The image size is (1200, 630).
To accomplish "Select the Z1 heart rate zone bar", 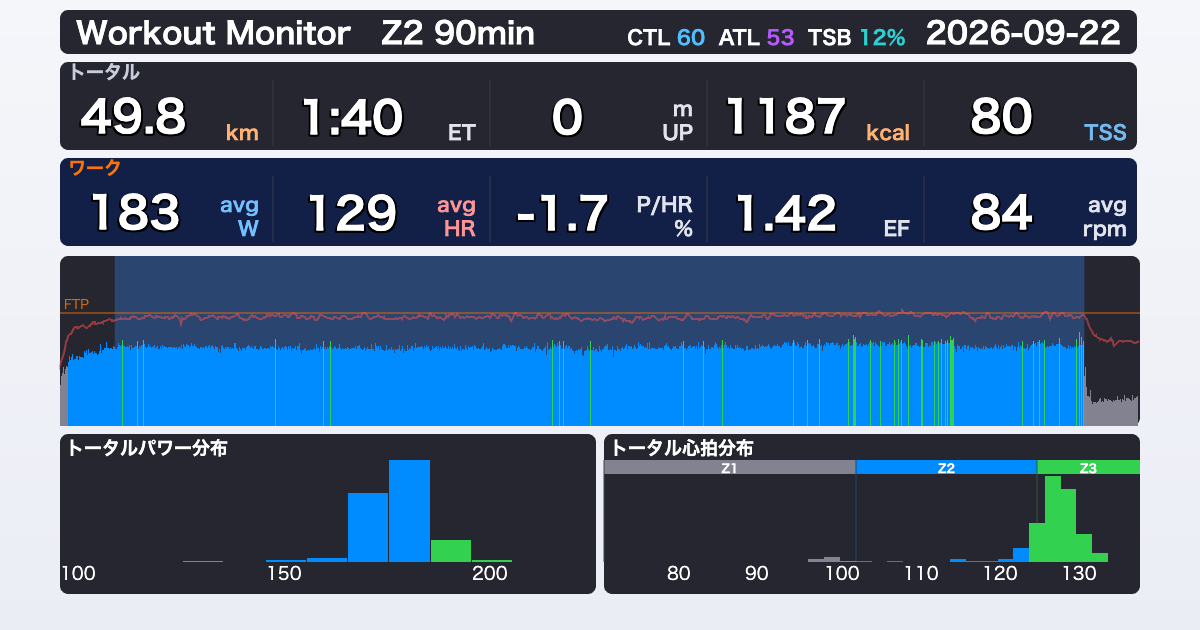I will [x=729, y=467].
